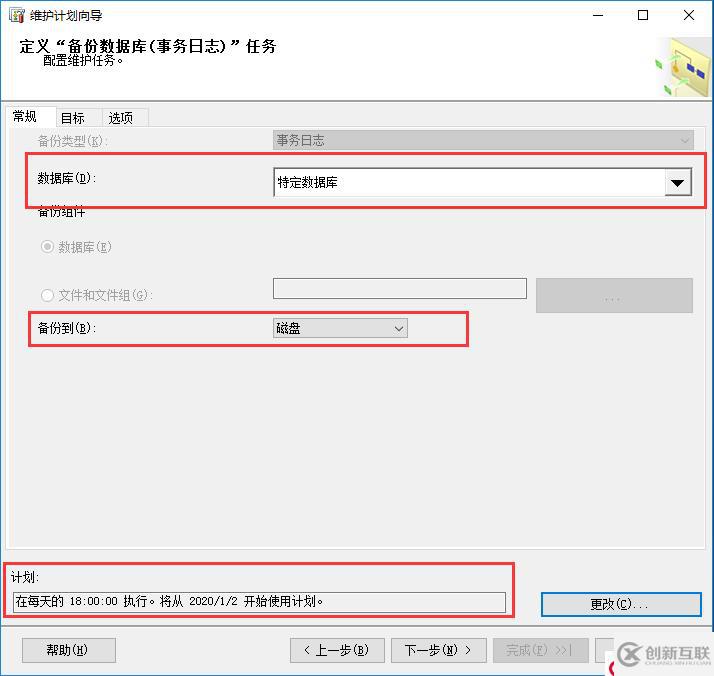Click the 文件和文件组 text field

400,289
